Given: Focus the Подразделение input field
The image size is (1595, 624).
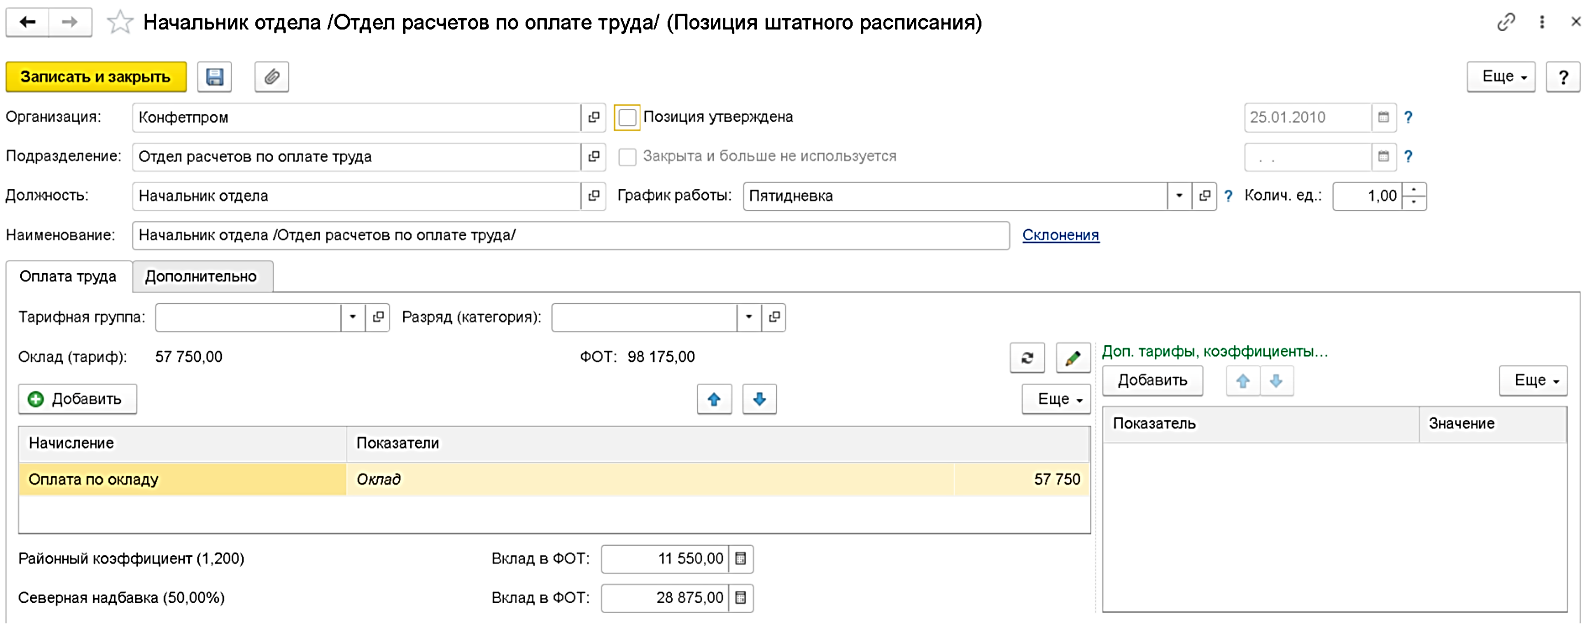Looking at the screenshot, I should 356,157.
